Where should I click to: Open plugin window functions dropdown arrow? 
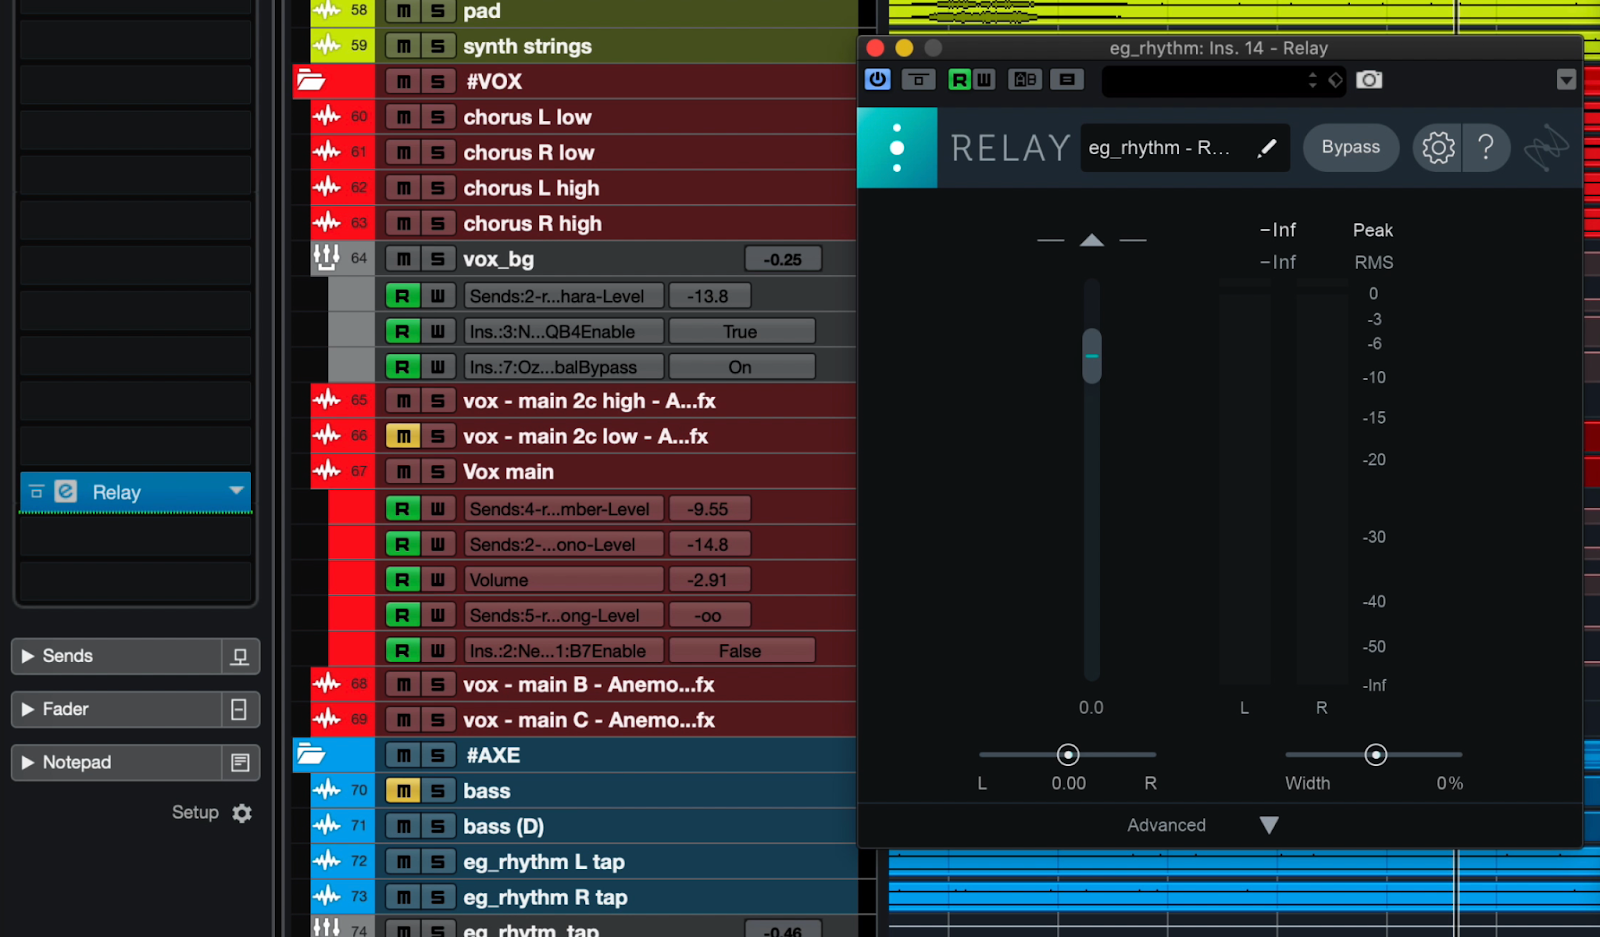1566,80
